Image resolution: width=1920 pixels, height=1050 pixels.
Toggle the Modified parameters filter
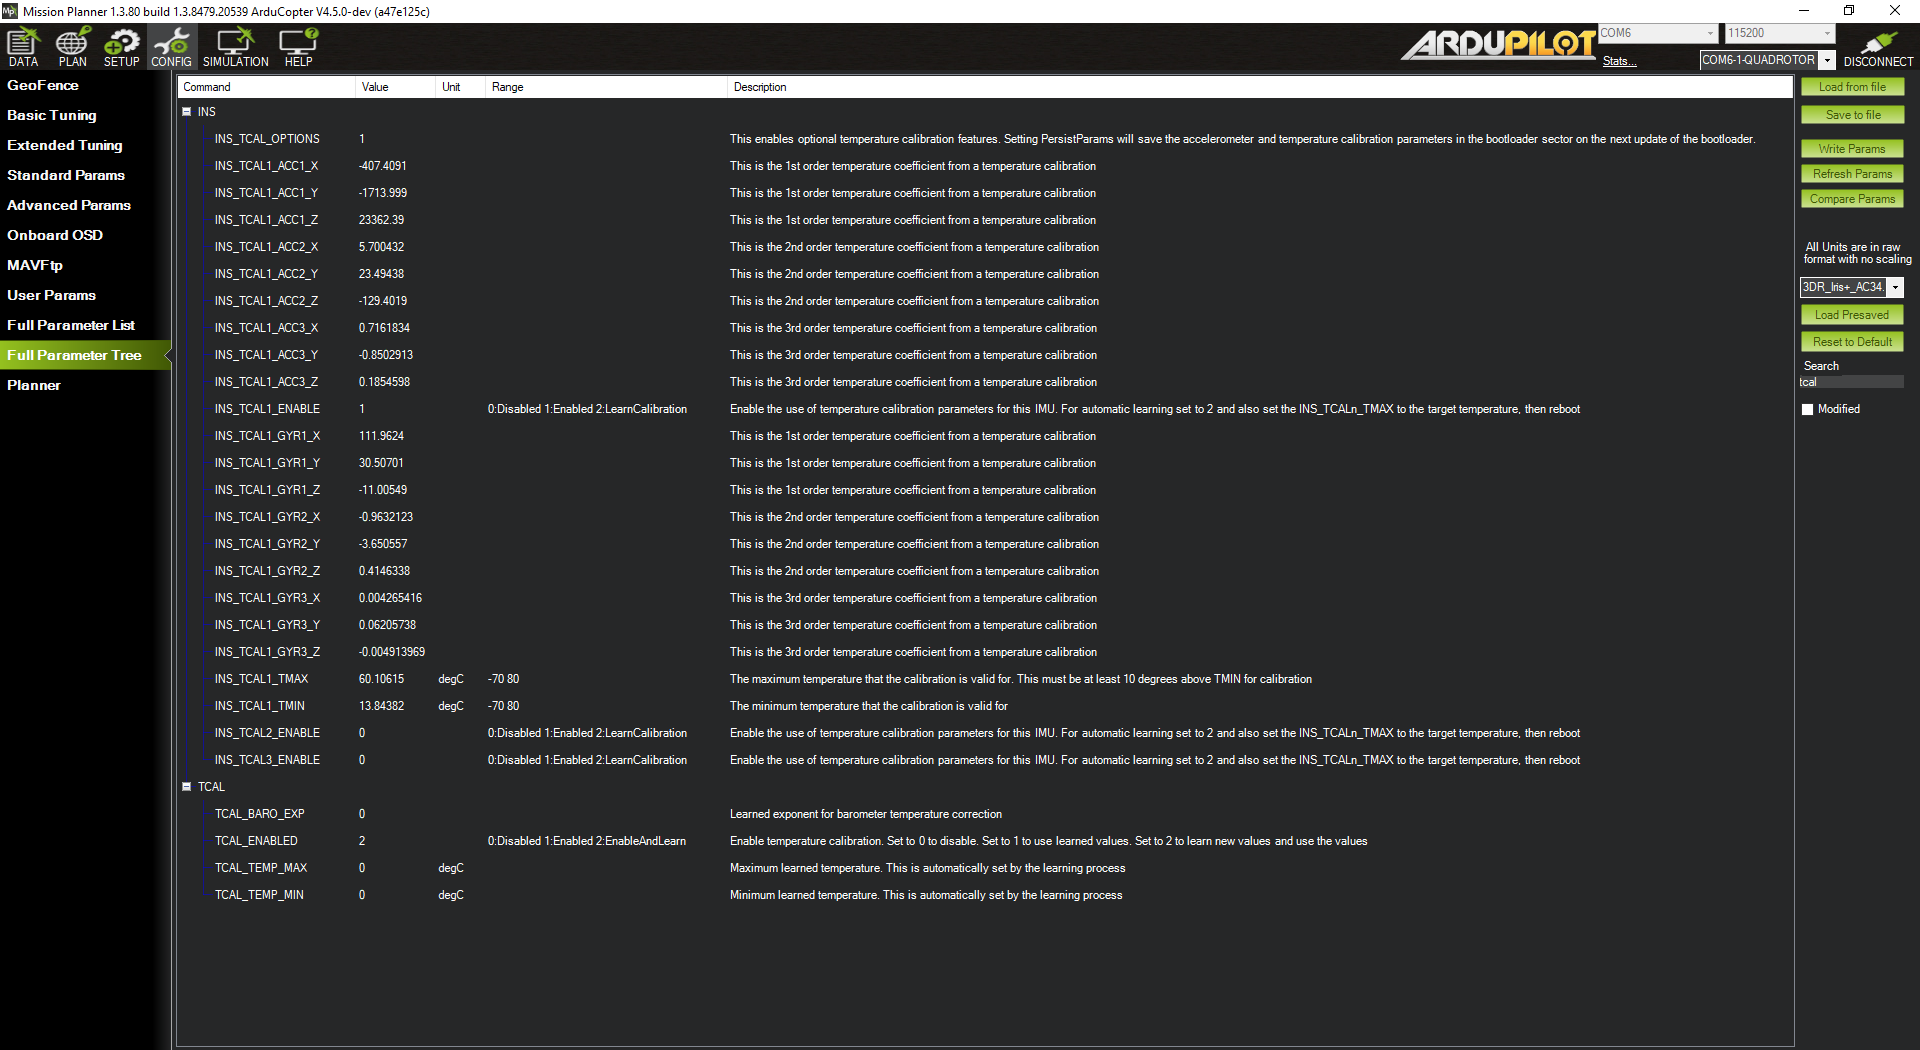[x=1807, y=409]
